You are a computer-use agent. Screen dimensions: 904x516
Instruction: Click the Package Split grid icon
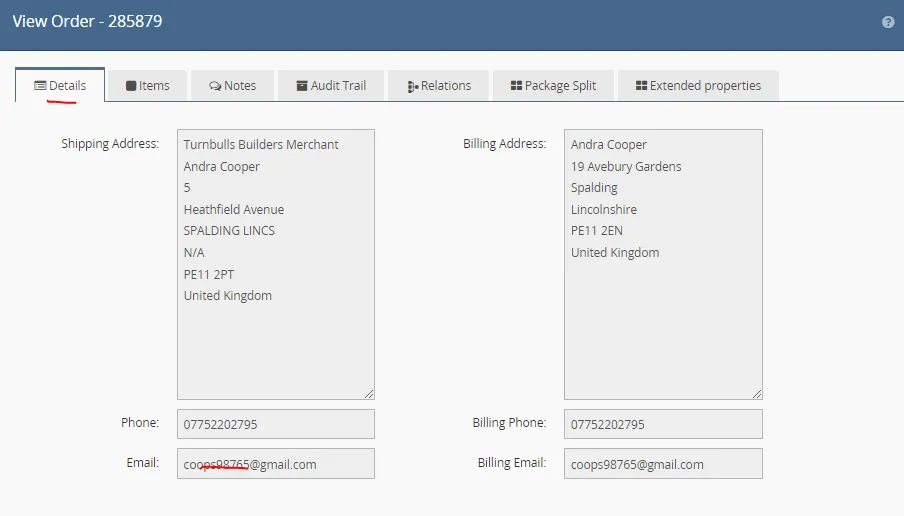click(516, 85)
